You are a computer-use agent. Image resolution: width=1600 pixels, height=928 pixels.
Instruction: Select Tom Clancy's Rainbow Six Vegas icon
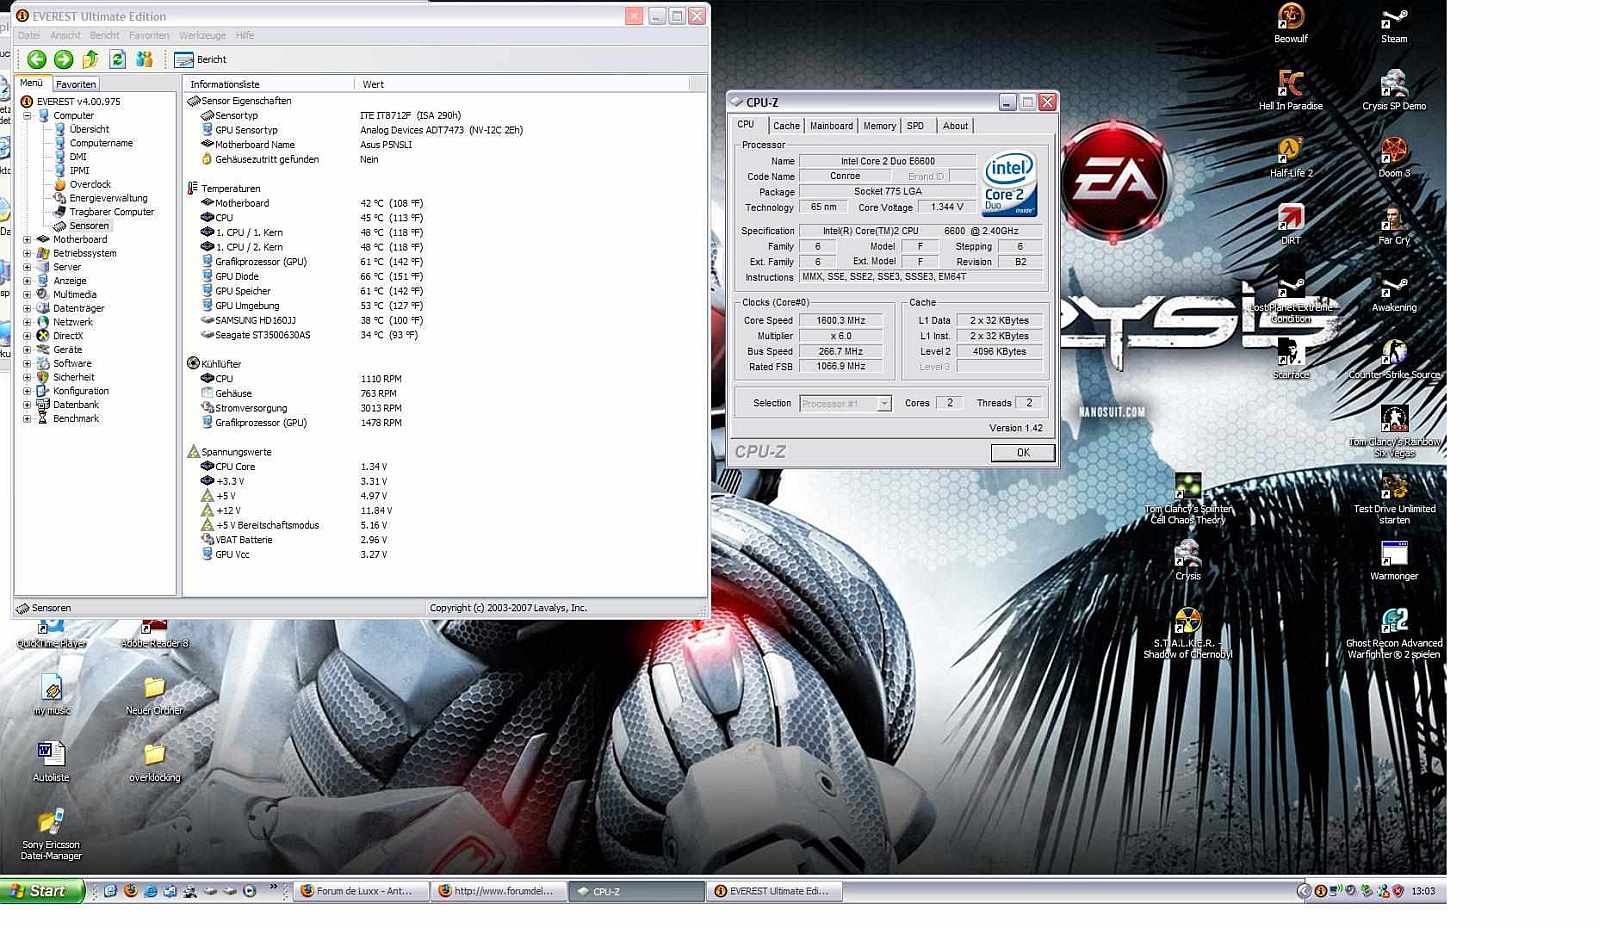(x=1394, y=431)
